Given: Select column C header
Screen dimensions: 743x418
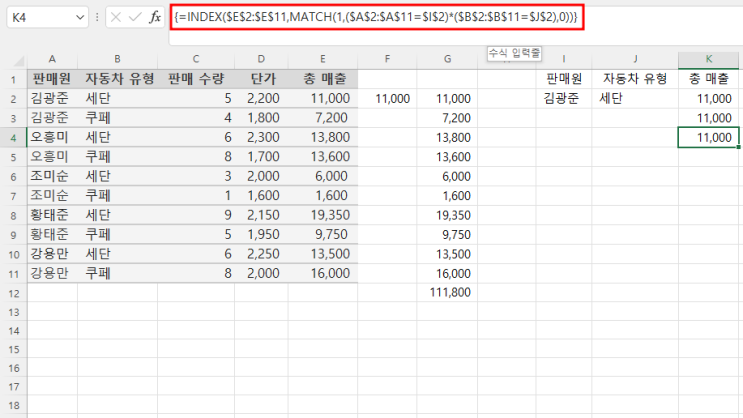Looking at the screenshot, I should click(x=196, y=59).
